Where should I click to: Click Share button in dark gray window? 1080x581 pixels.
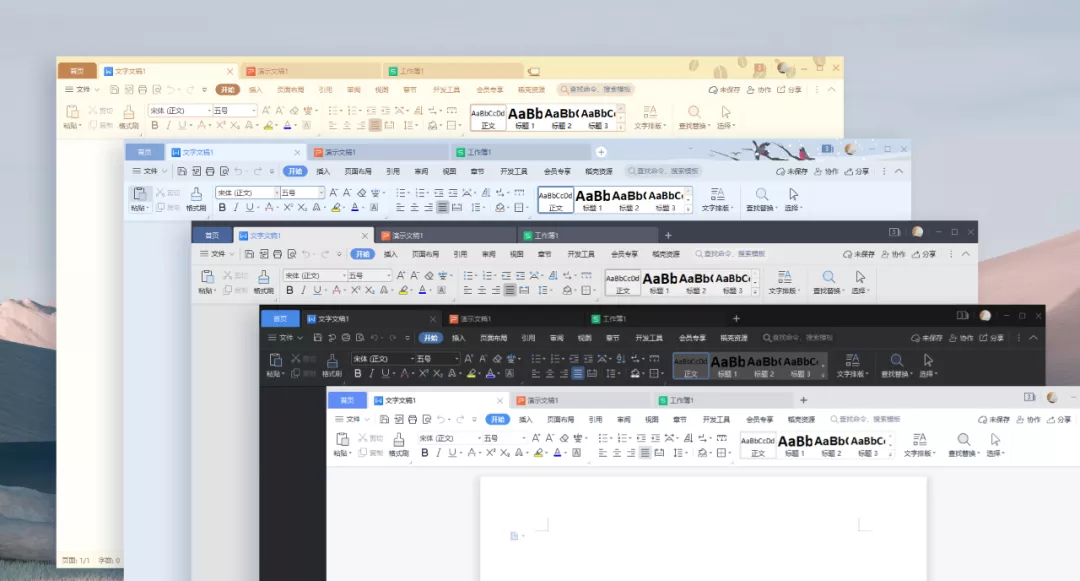(x=924, y=254)
